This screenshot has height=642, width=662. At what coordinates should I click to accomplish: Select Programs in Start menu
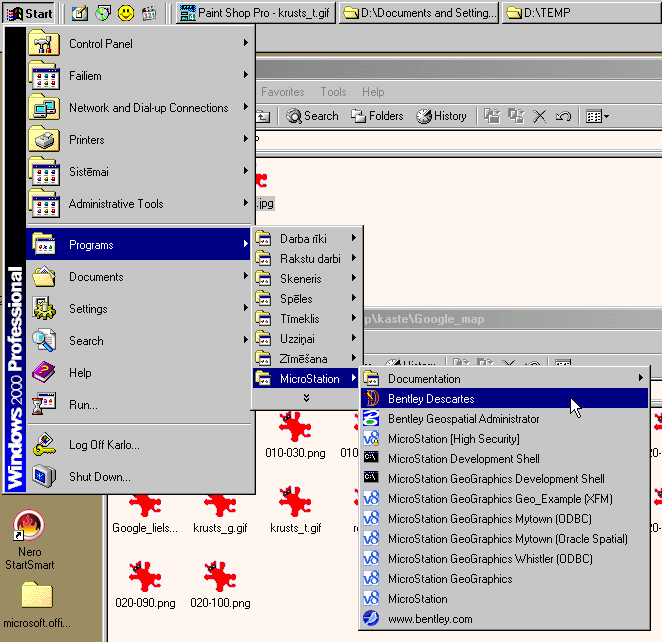coord(139,244)
